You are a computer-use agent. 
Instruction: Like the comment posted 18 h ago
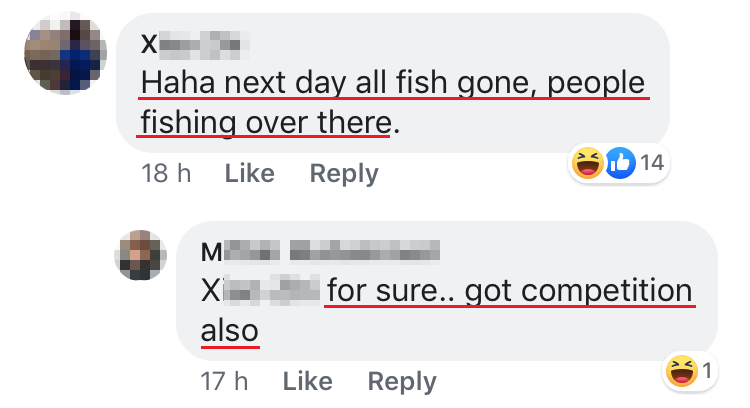[x=250, y=173]
